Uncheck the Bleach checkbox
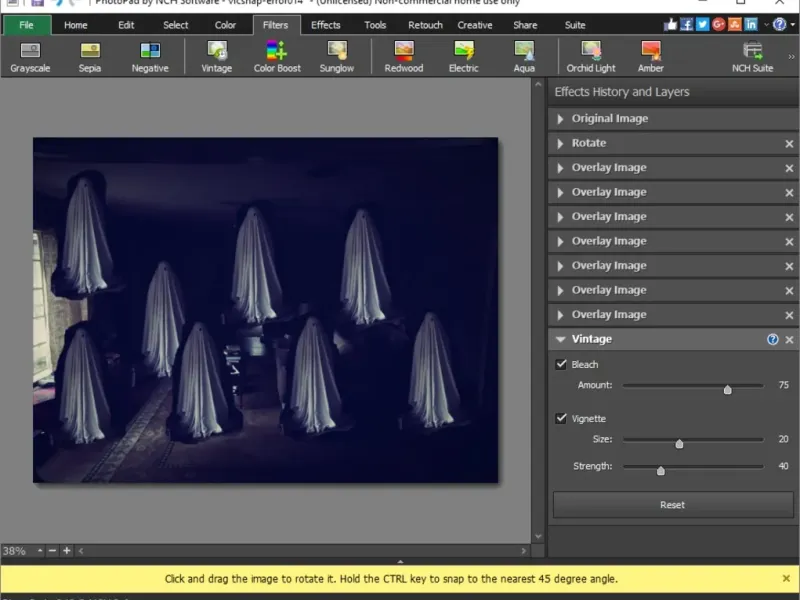Image resolution: width=800 pixels, height=600 pixels. click(561, 364)
